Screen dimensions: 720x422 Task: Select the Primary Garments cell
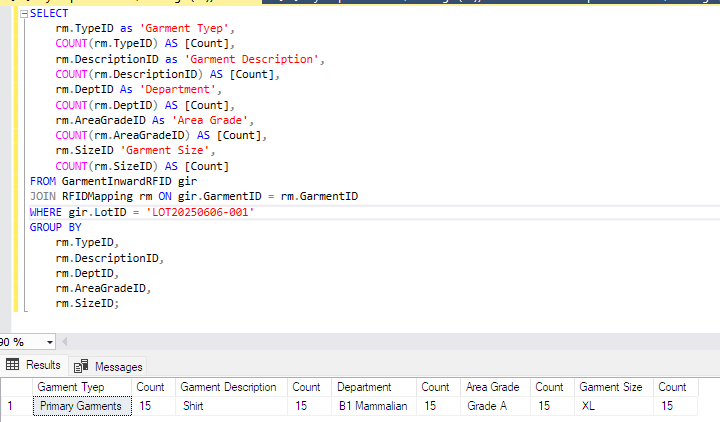(80, 406)
